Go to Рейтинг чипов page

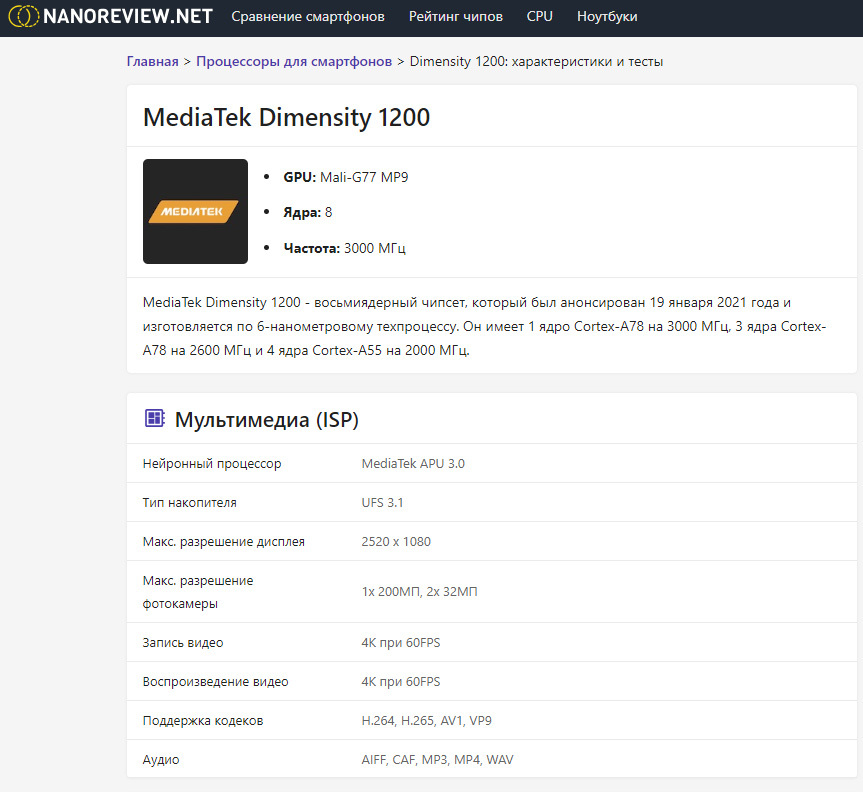[455, 17]
